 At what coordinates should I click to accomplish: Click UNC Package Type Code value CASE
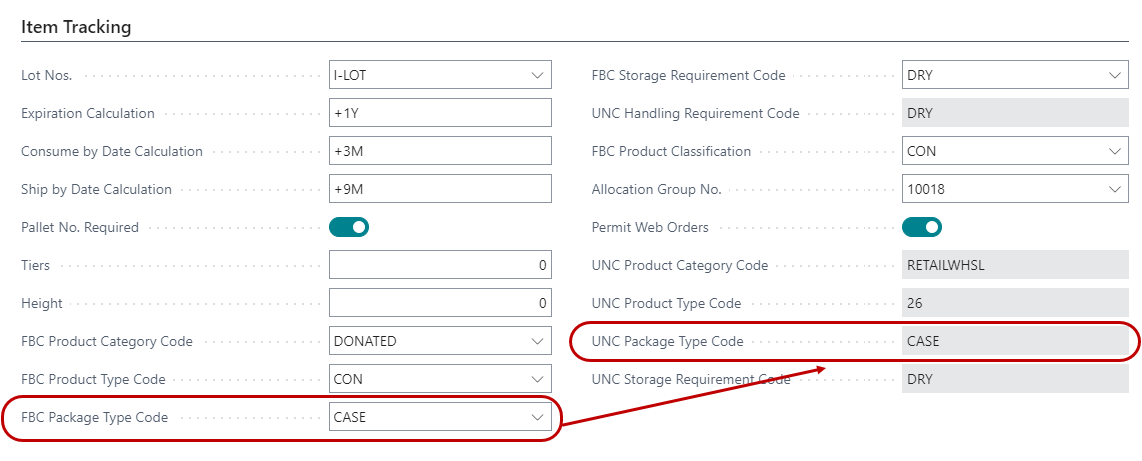(x=1014, y=341)
